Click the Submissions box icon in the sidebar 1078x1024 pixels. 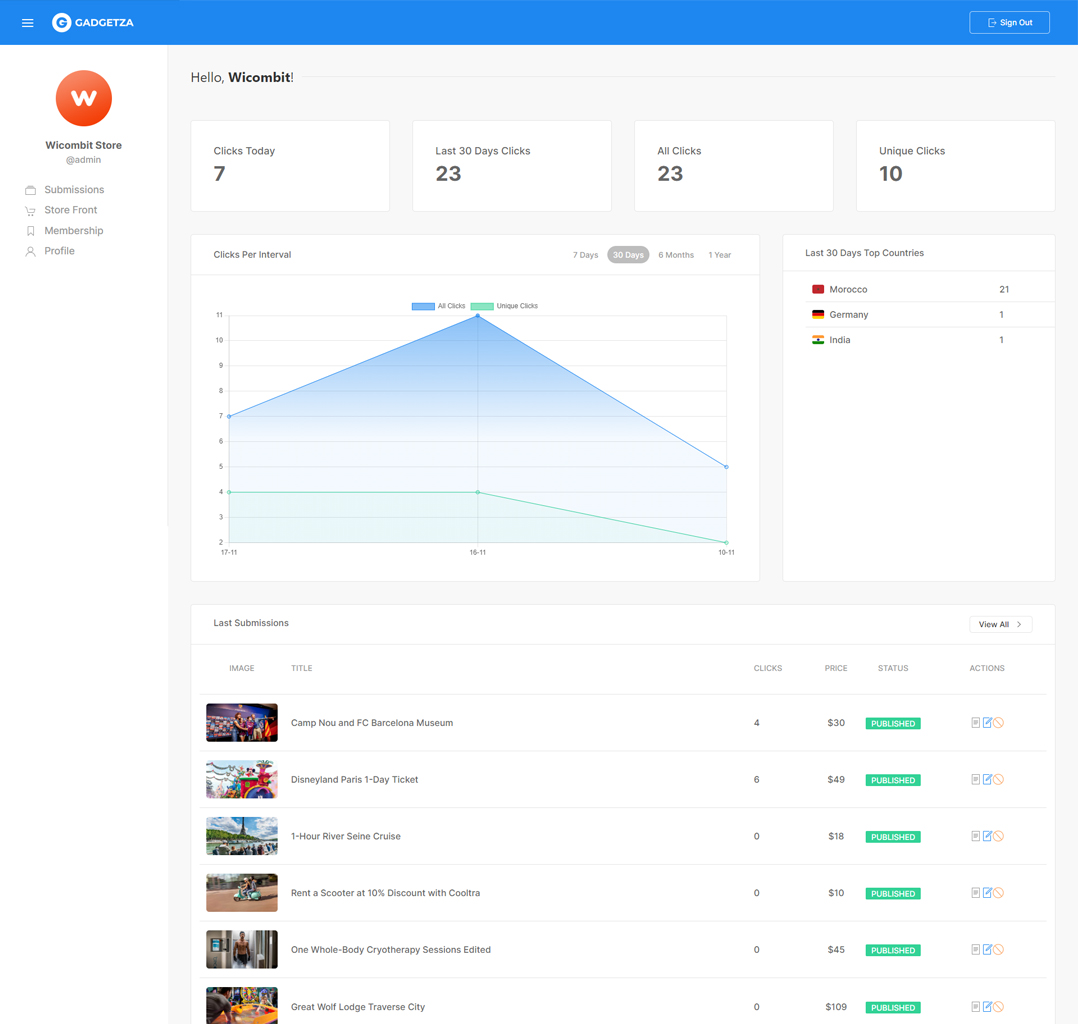pyautogui.click(x=31, y=190)
